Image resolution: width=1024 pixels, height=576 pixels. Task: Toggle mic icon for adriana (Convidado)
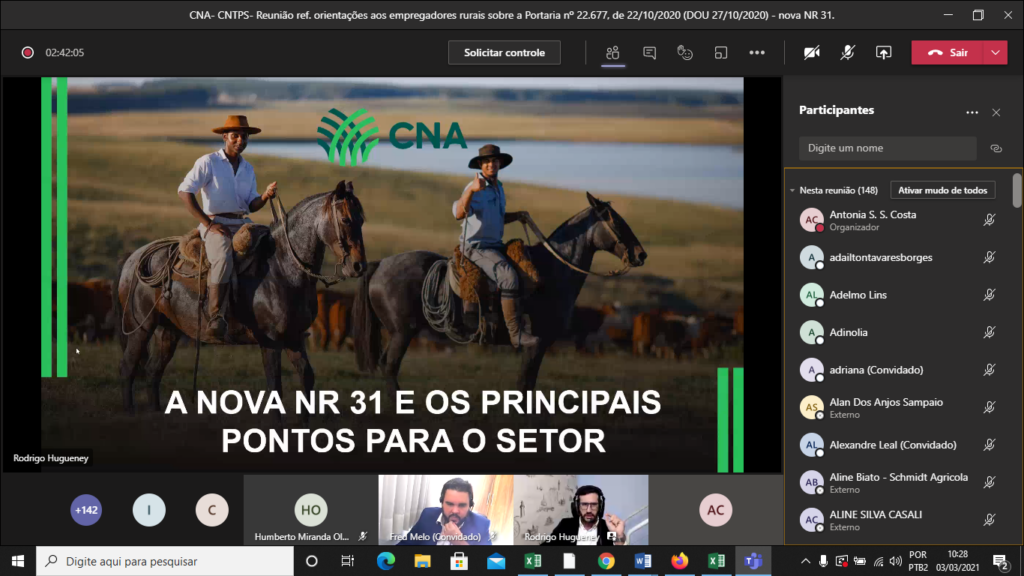pyautogui.click(x=989, y=370)
